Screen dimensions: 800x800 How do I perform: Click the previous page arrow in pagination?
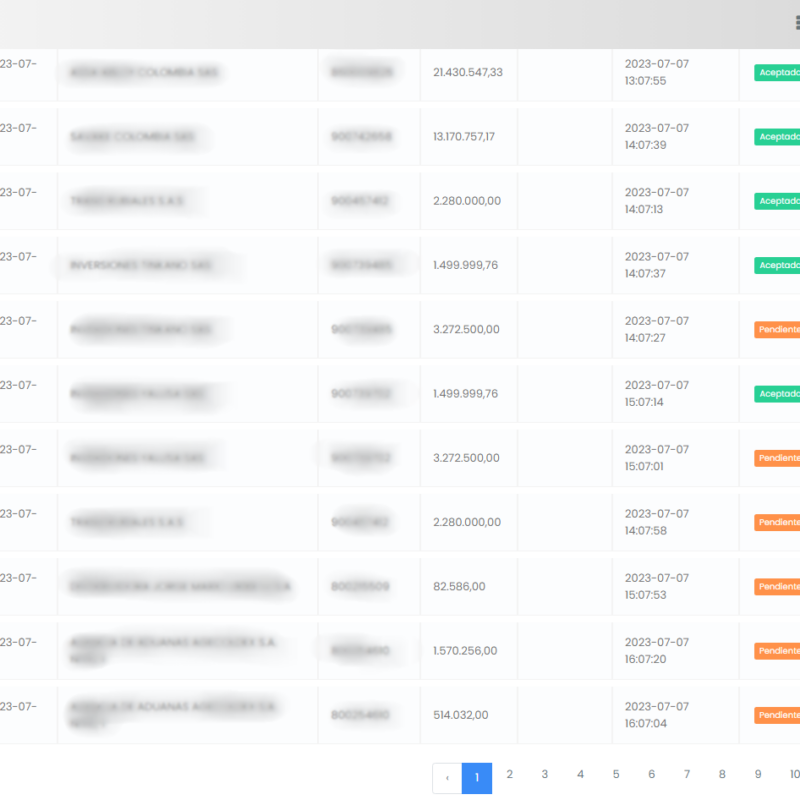tap(446, 778)
